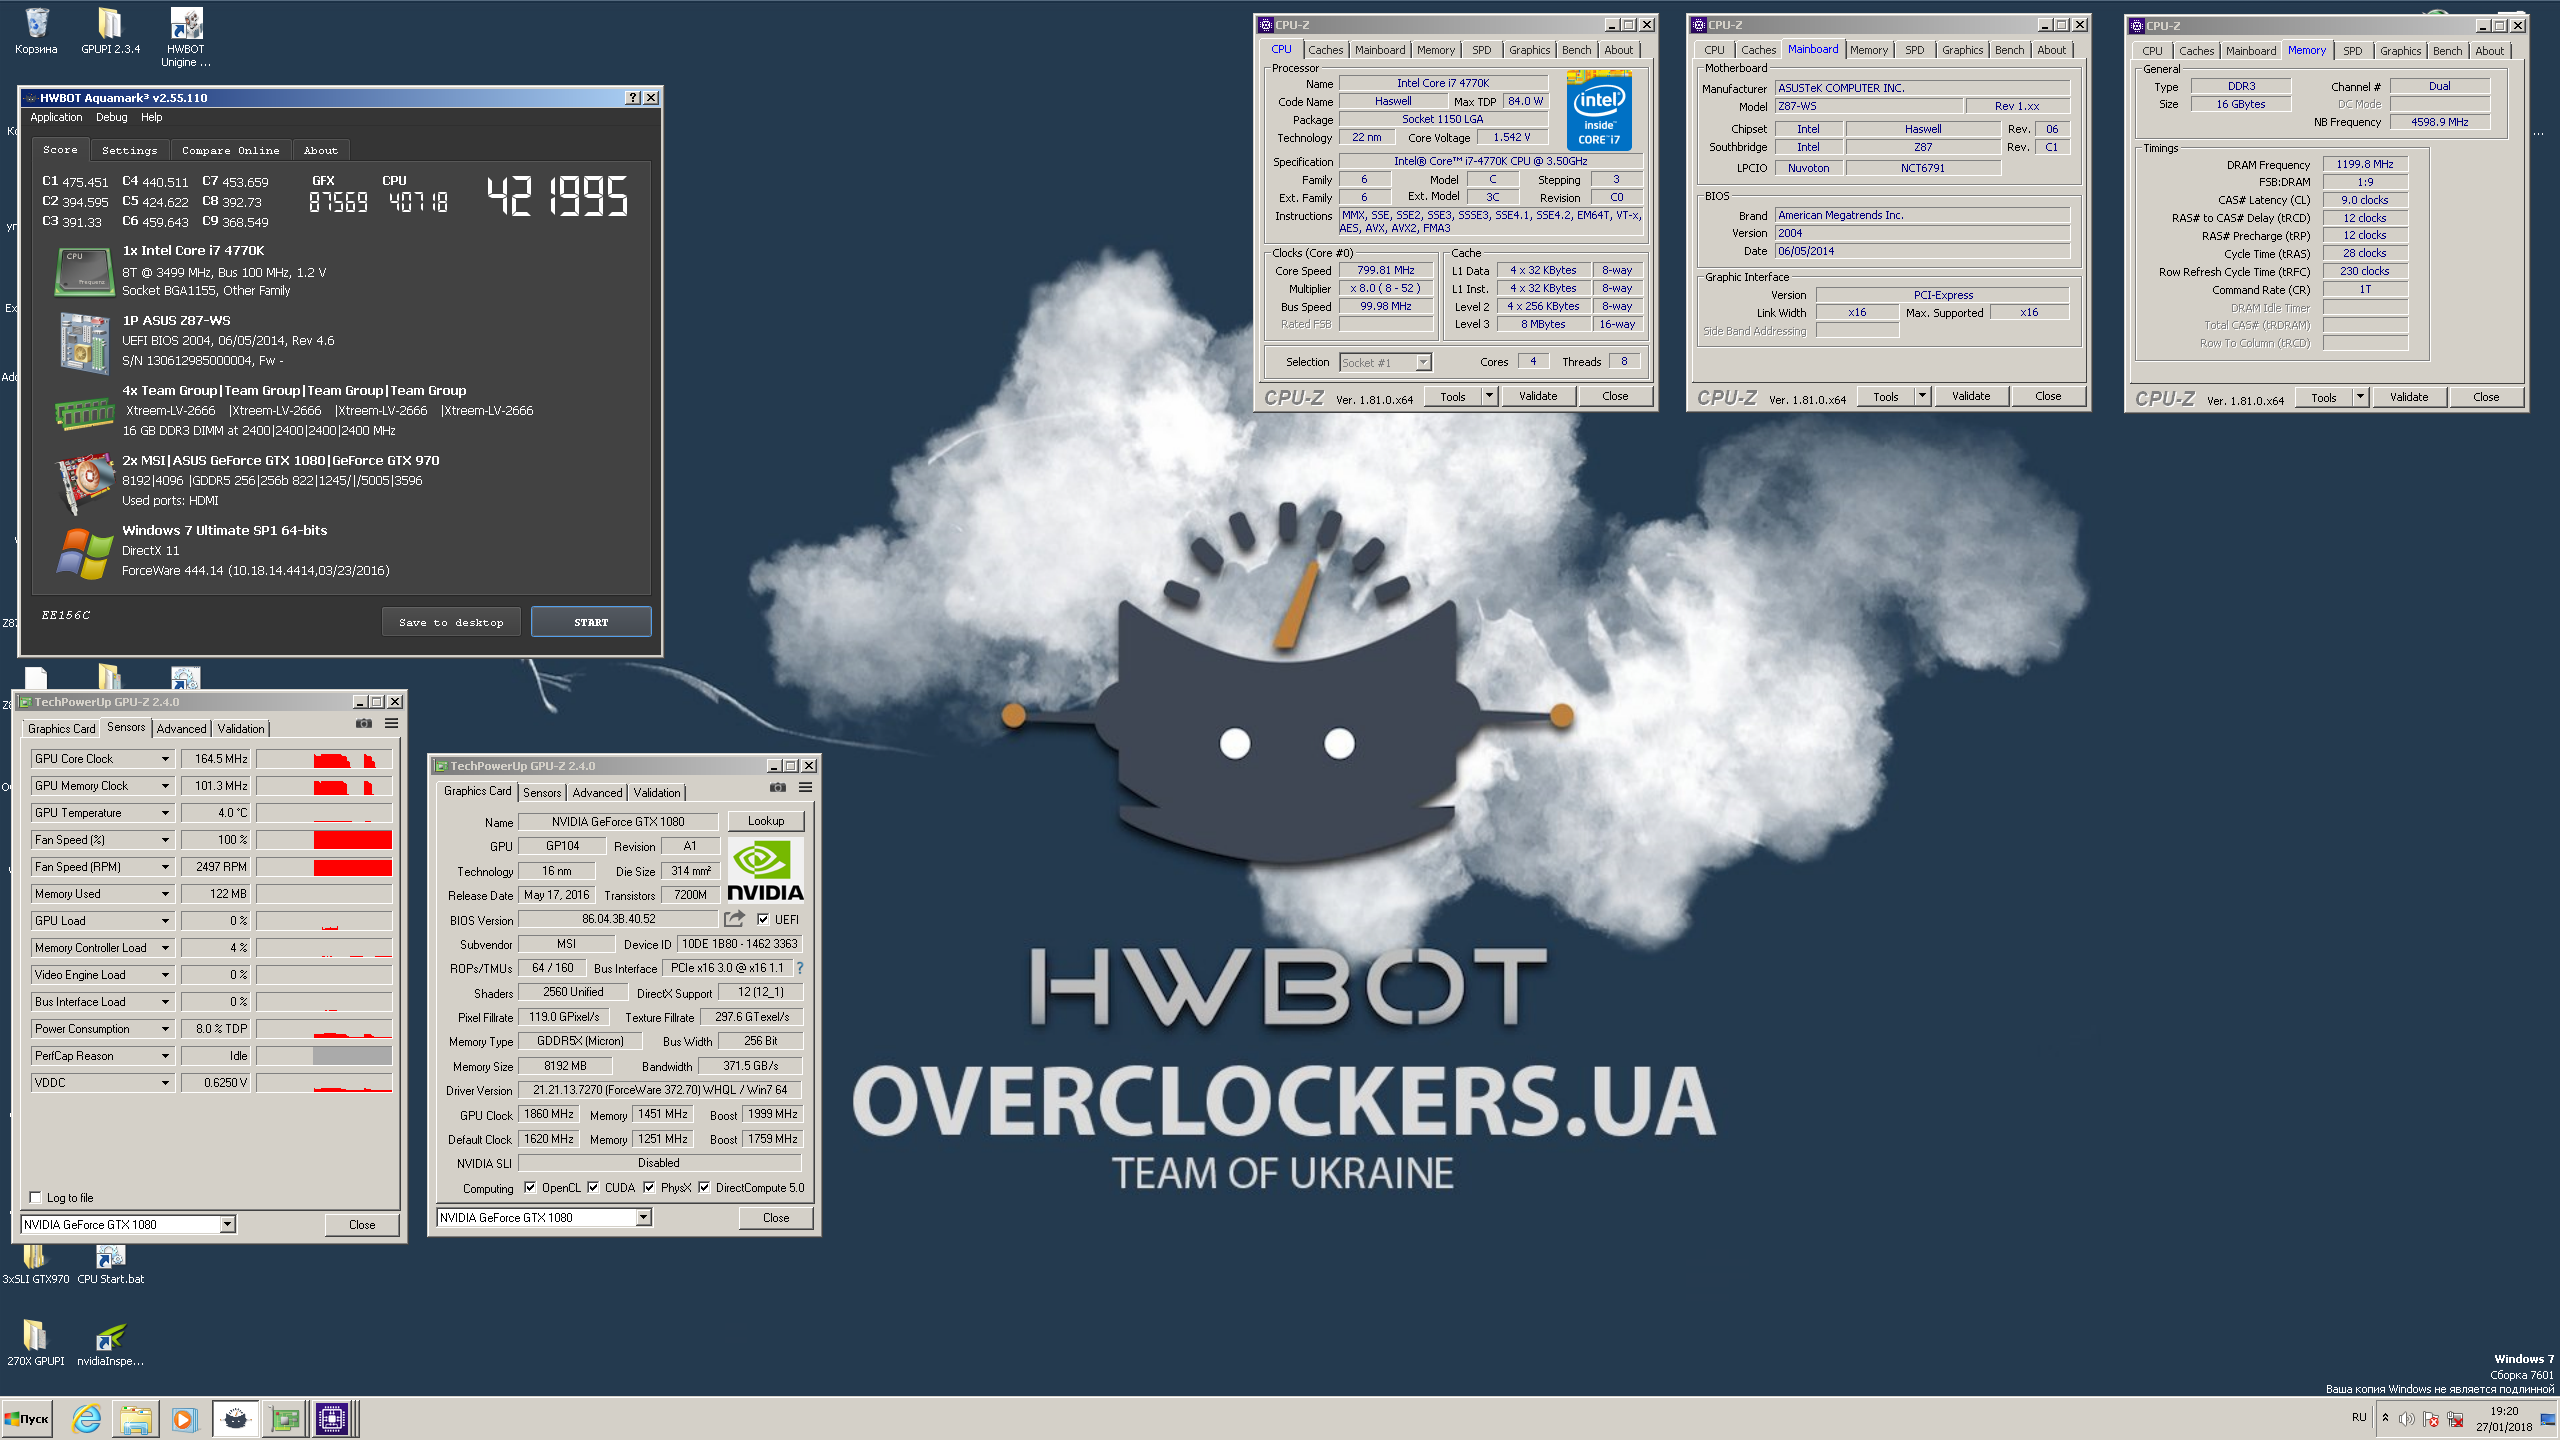Open the Aquamark Debug menu
The height and width of the screenshot is (1440, 2560).
tap(112, 117)
